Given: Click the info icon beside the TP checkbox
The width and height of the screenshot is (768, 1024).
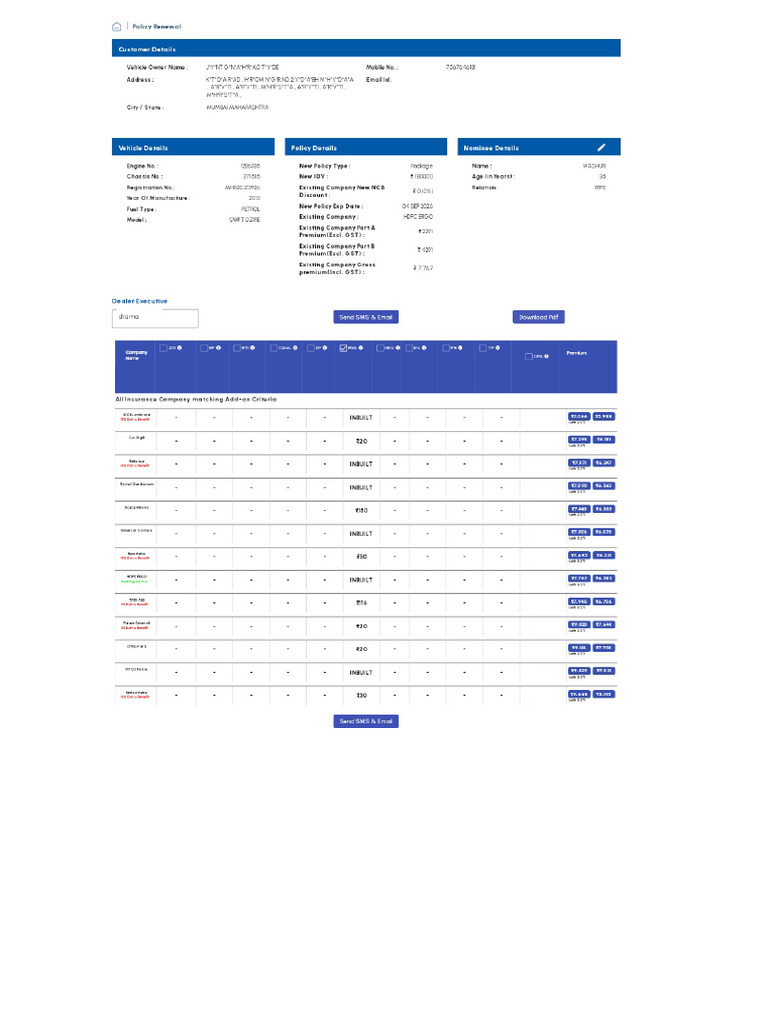Looking at the screenshot, I should [497, 347].
